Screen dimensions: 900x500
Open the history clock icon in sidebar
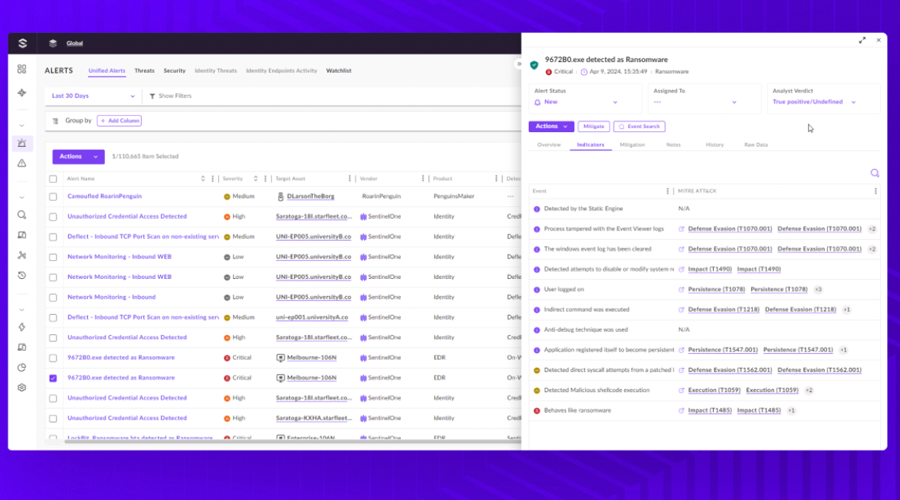pyautogui.click(x=22, y=275)
